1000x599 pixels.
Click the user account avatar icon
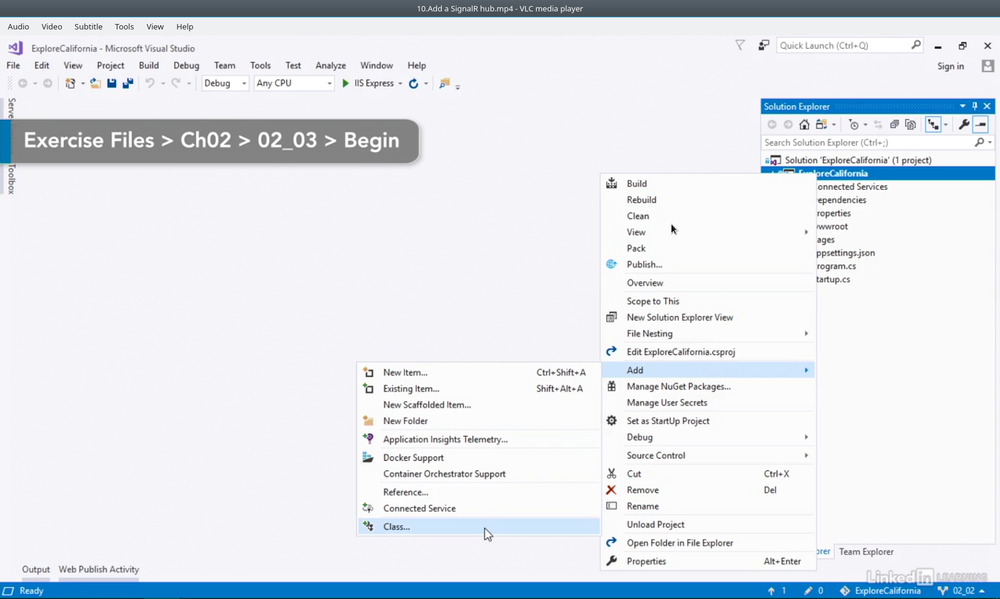988,66
